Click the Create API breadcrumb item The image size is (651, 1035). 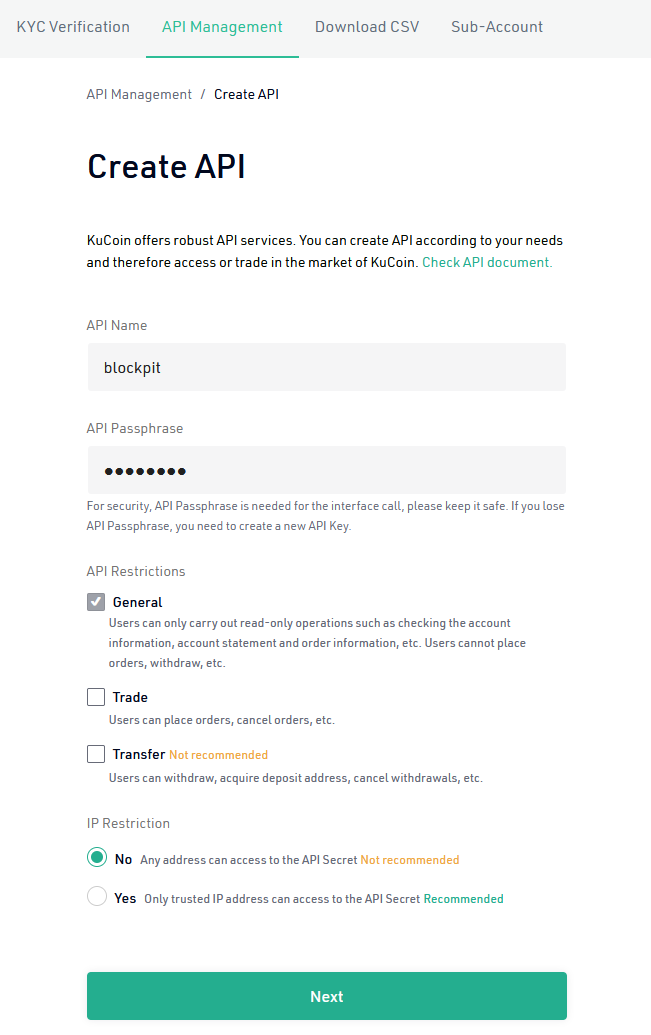point(246,94)
